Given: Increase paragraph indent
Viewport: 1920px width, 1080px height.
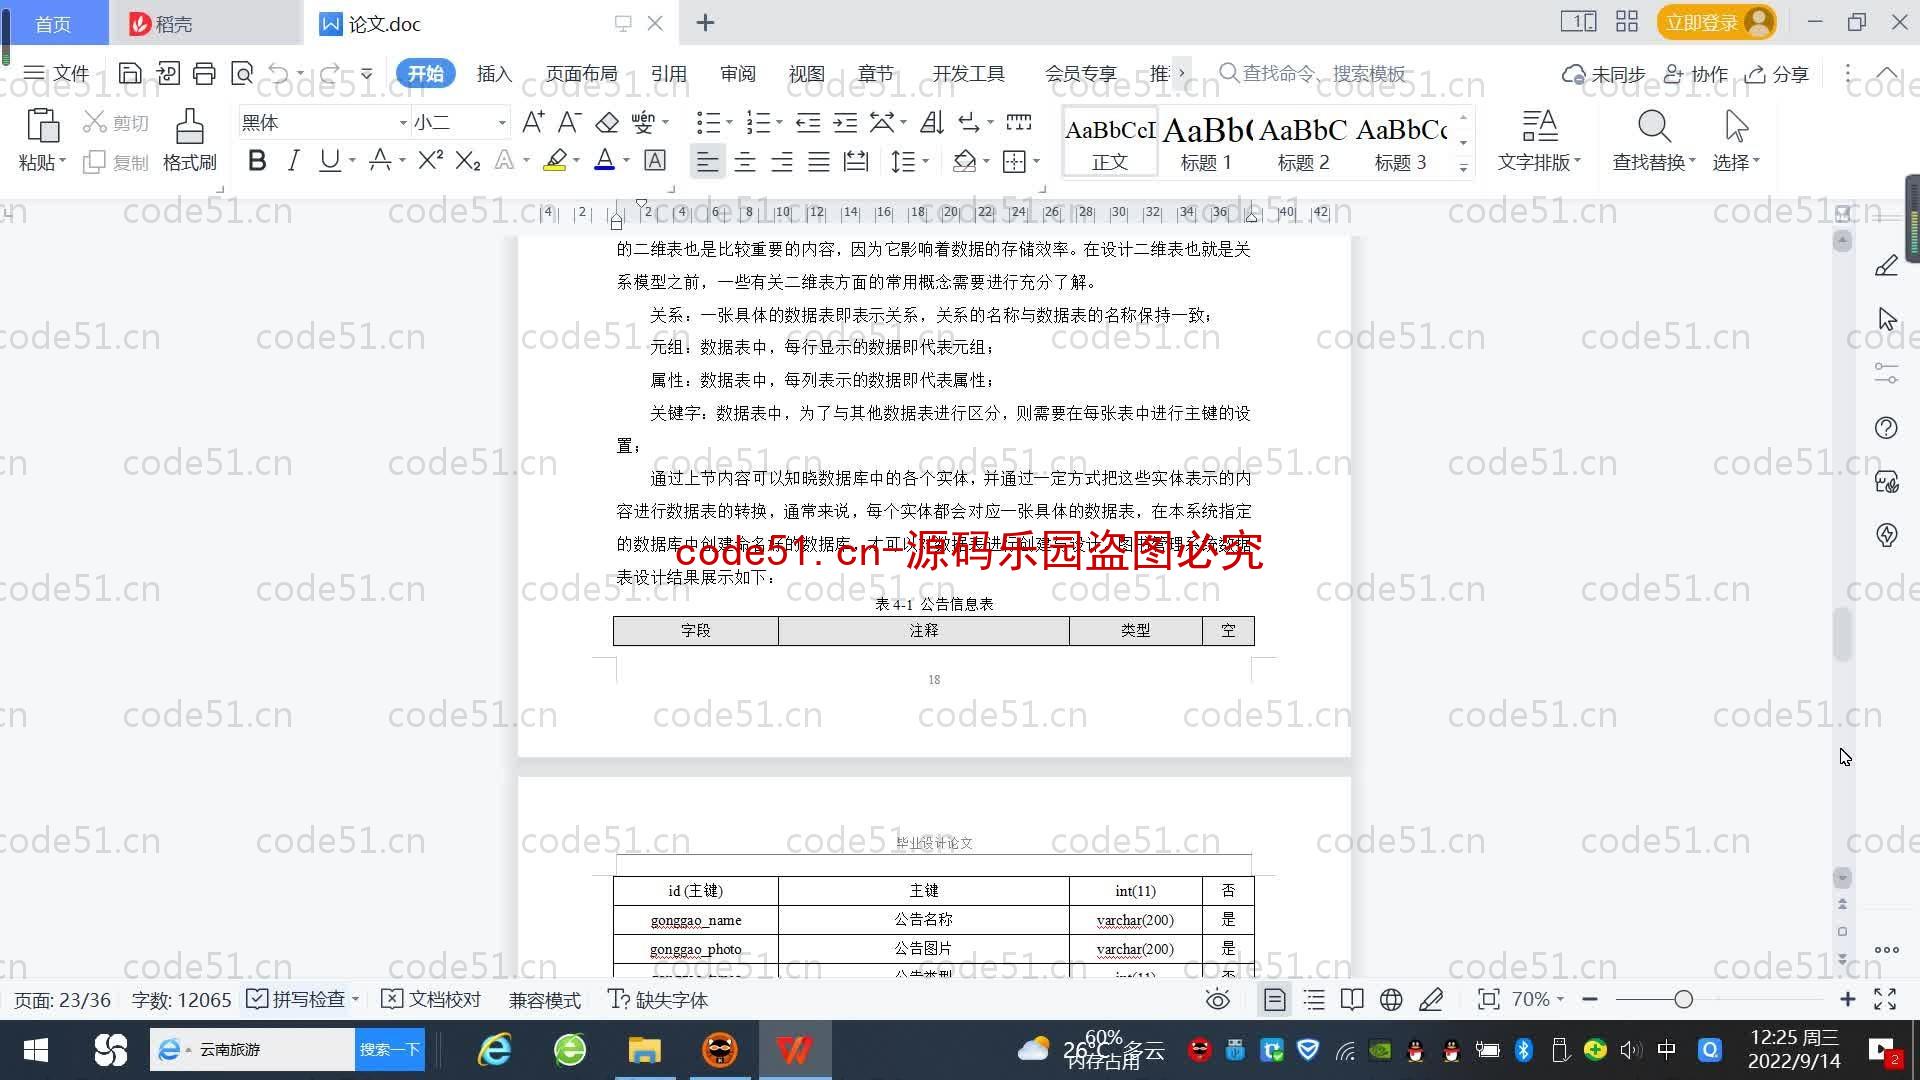Looking at the screenshot, I should point(845,122).
